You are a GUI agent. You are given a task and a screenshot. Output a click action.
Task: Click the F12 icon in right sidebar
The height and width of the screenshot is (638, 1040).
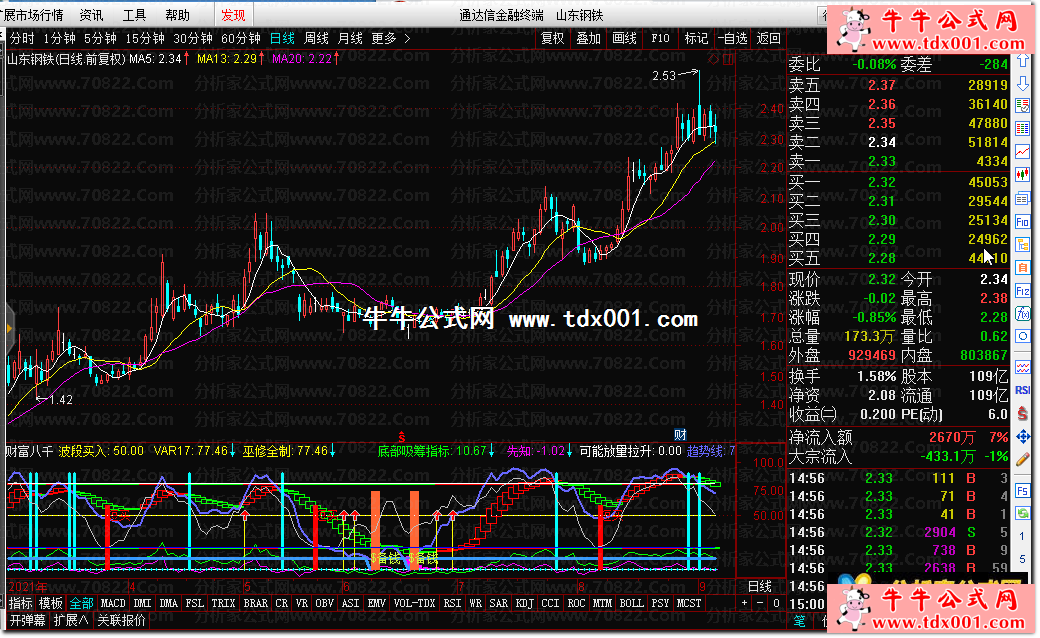(x=1022, y=290)
